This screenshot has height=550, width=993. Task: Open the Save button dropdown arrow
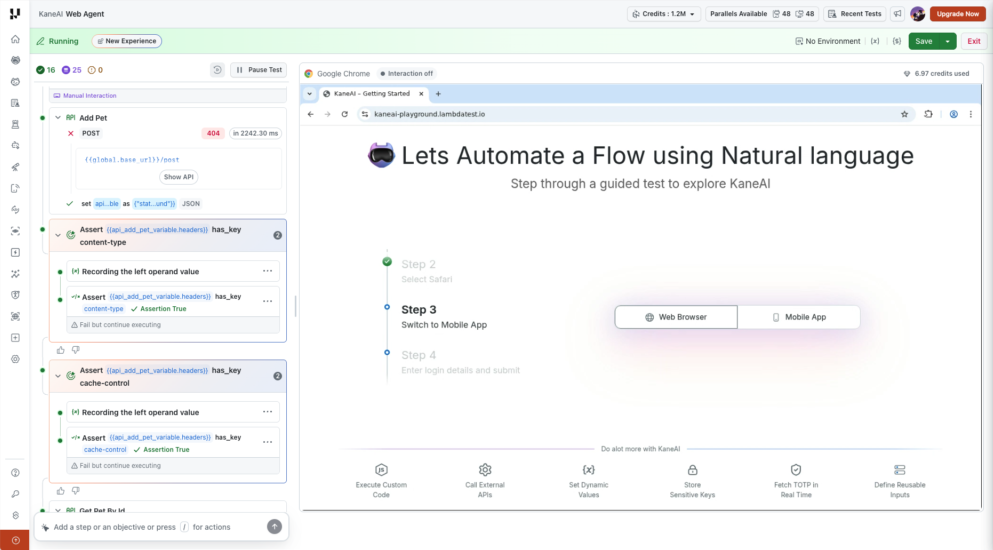click(947, 41)
